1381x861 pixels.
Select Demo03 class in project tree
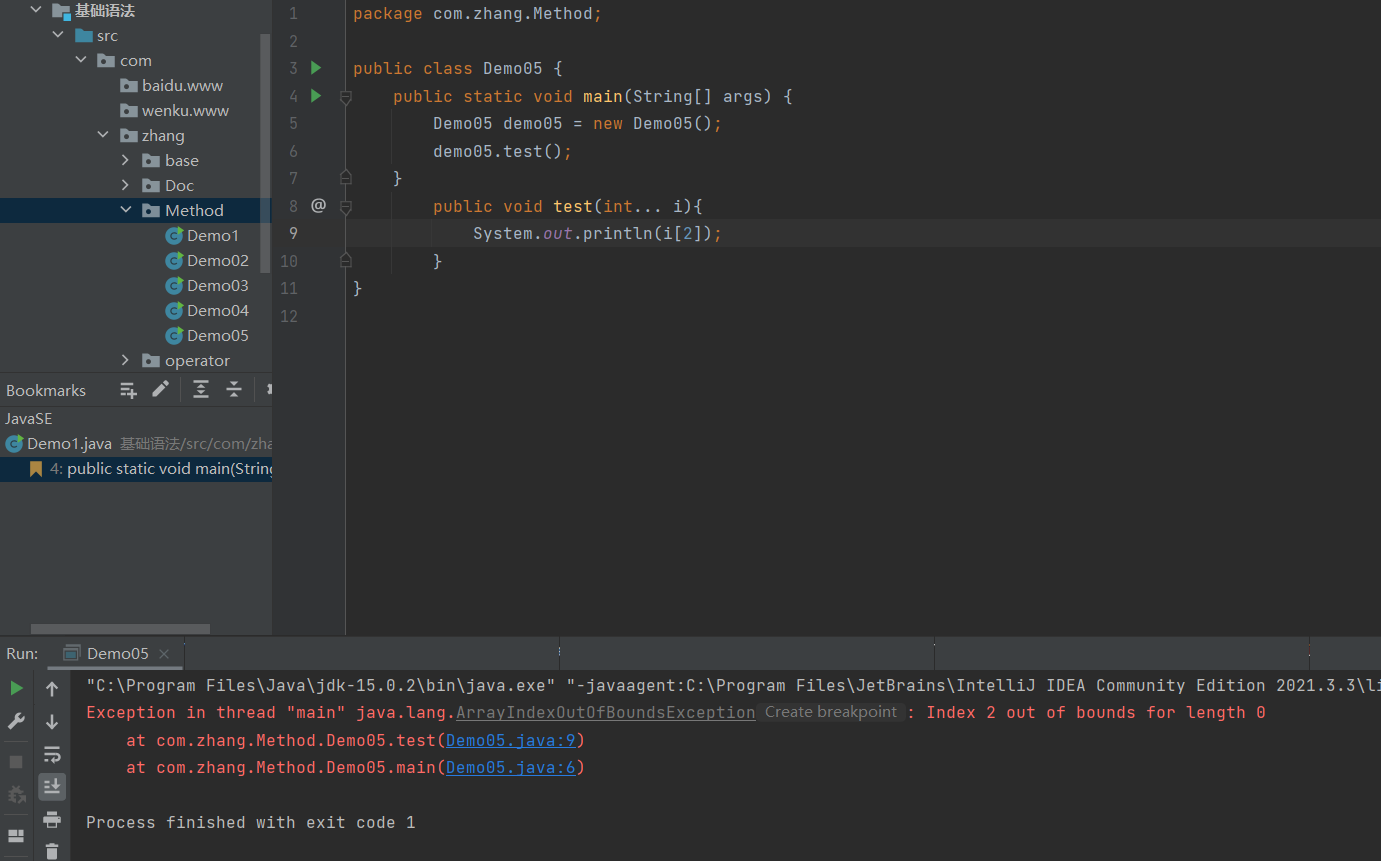point(218,285)
